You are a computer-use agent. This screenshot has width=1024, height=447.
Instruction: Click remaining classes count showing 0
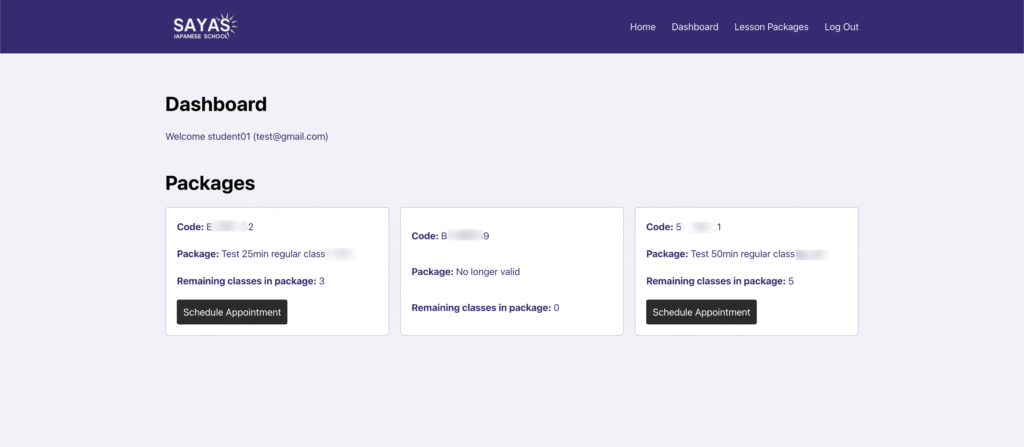coord(556,308)
